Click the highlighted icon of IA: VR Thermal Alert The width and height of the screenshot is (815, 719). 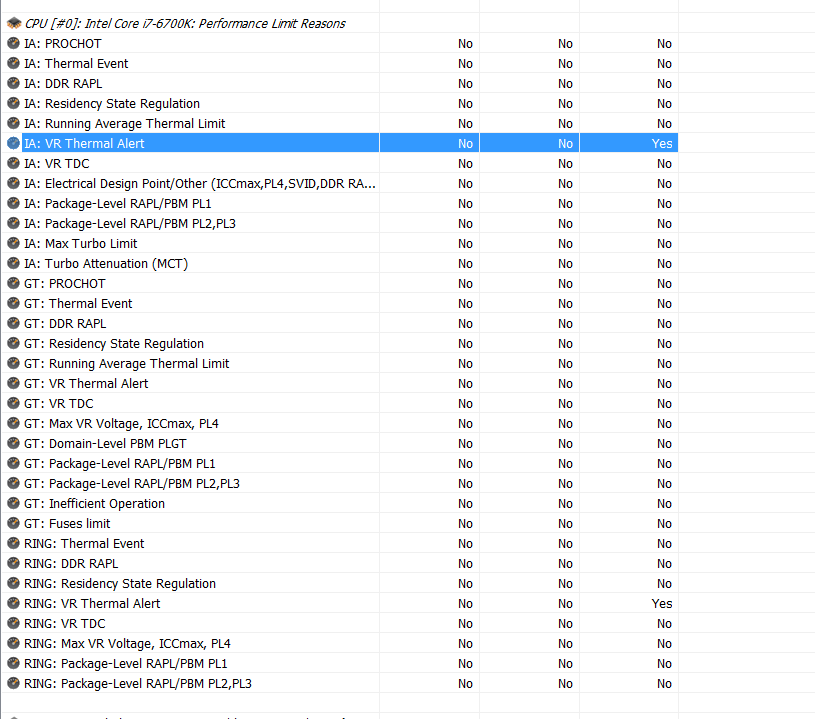(x=14, y=143)
